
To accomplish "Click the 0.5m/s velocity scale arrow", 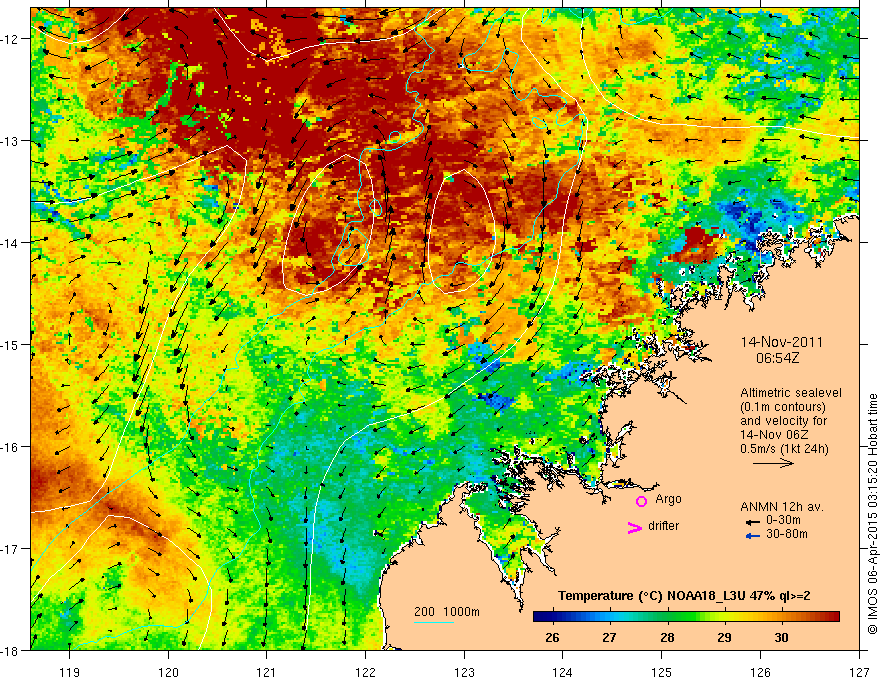I will pos(773,463).
